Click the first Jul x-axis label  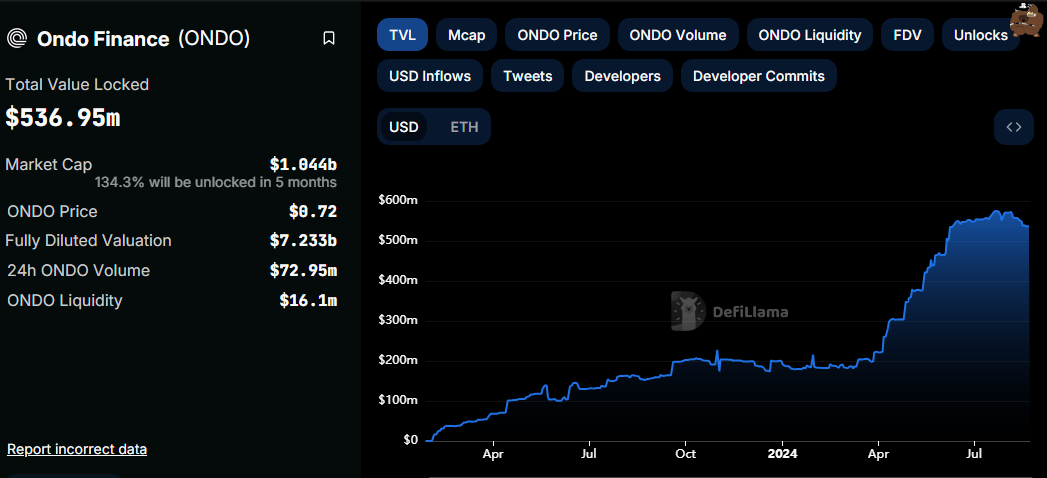pyautogui.click(x=590, y=454)
